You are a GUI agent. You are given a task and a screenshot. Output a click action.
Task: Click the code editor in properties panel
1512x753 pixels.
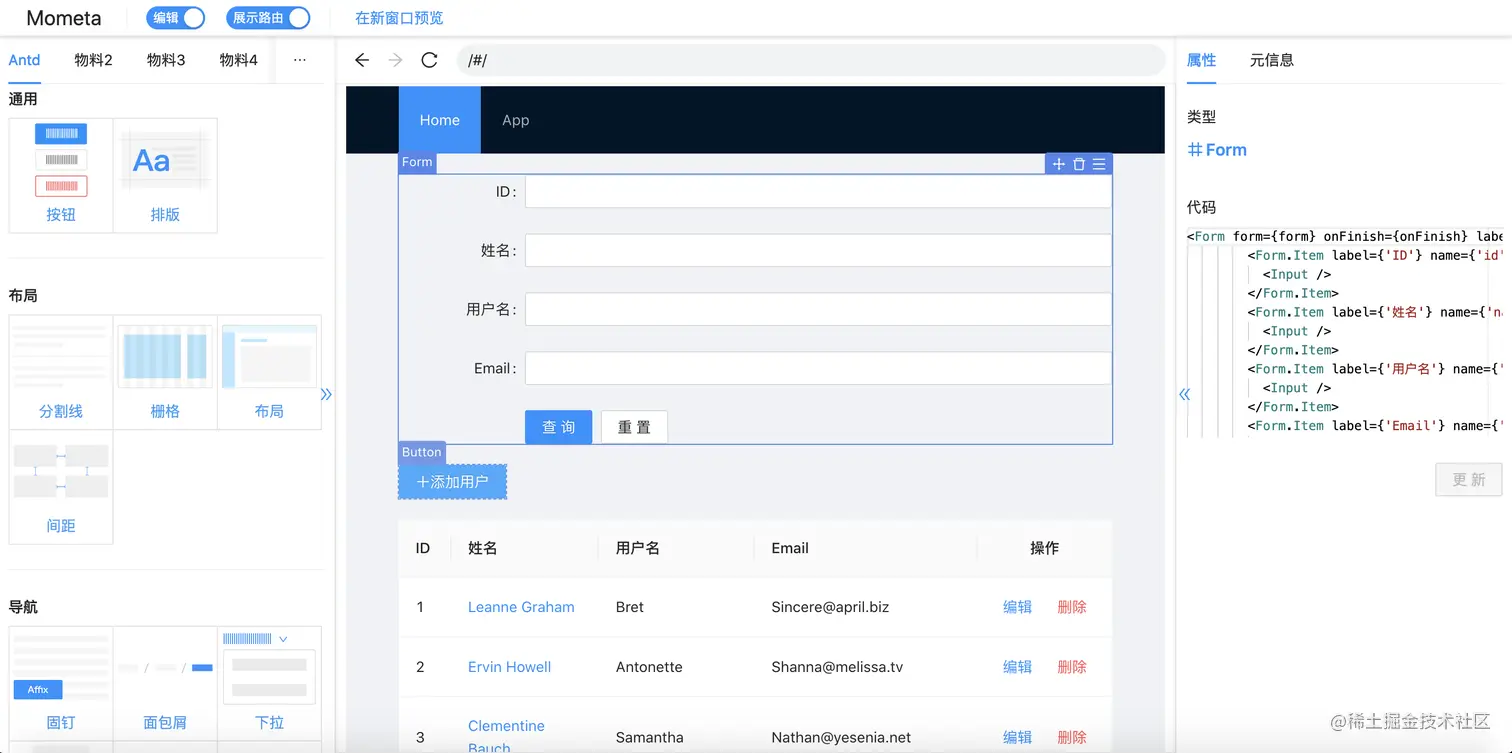click(x=1345, y=332)
